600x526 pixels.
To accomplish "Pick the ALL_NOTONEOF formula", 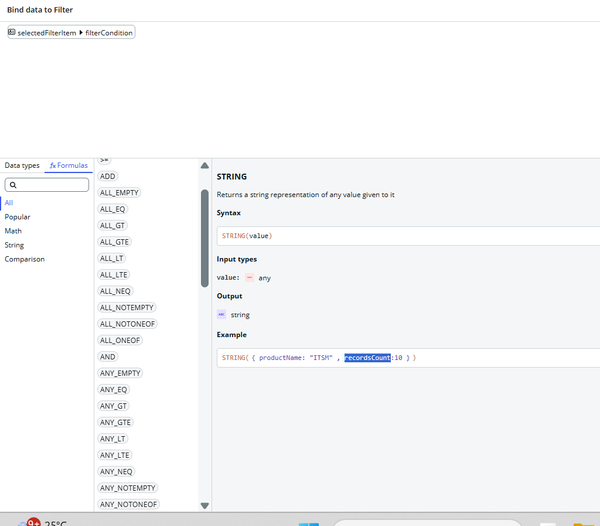I will [x=127, y=324].
